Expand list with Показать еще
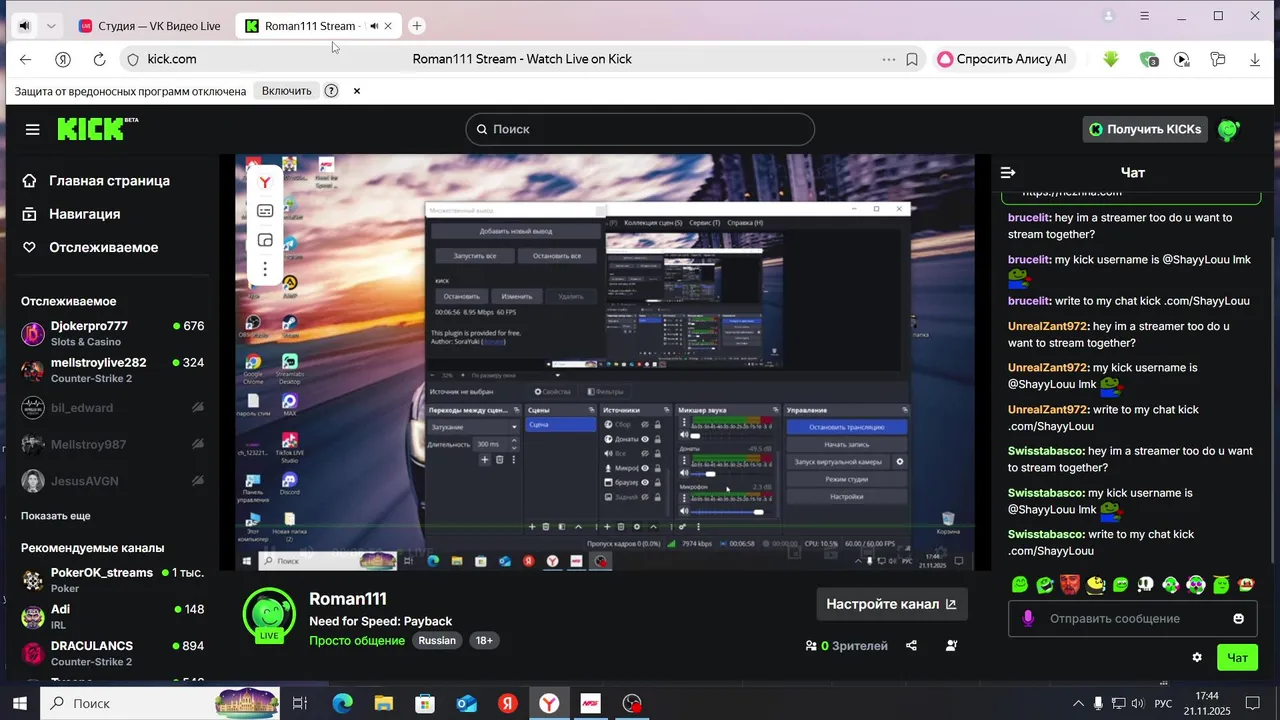Screen dimensions: 1280x720 pos(56,516)
